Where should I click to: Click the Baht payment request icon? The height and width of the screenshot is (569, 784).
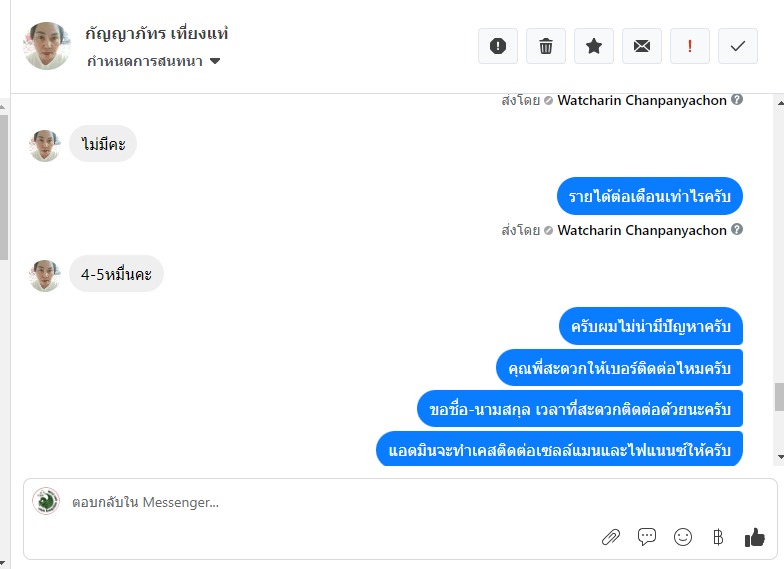click(x=718, y=537)
